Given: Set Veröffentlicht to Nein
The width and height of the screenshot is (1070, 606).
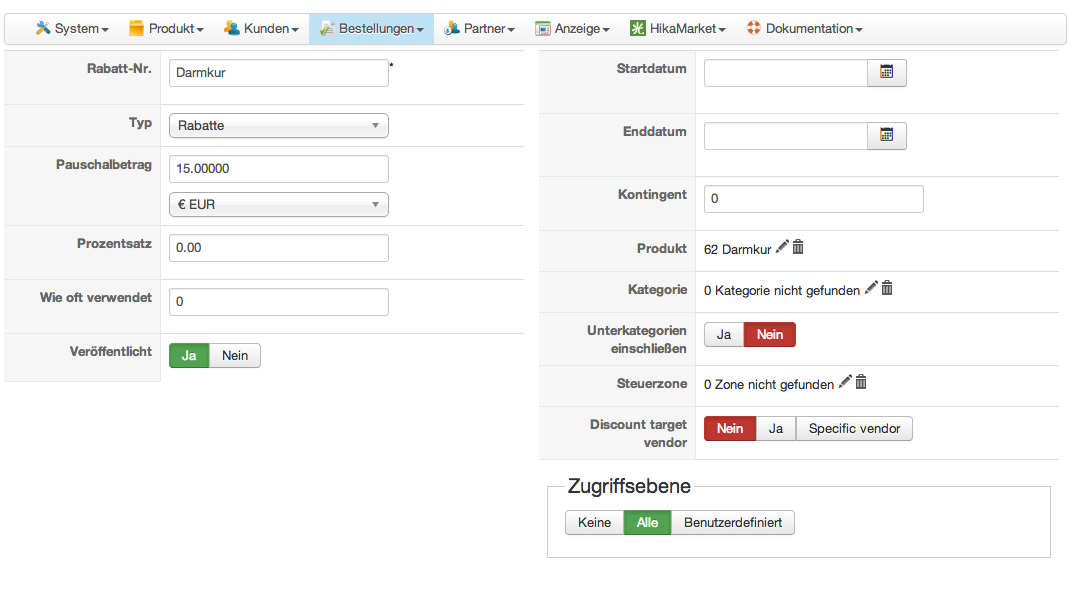Looking at the screenshot, I should pyautogui.click(x=235, y=356).
